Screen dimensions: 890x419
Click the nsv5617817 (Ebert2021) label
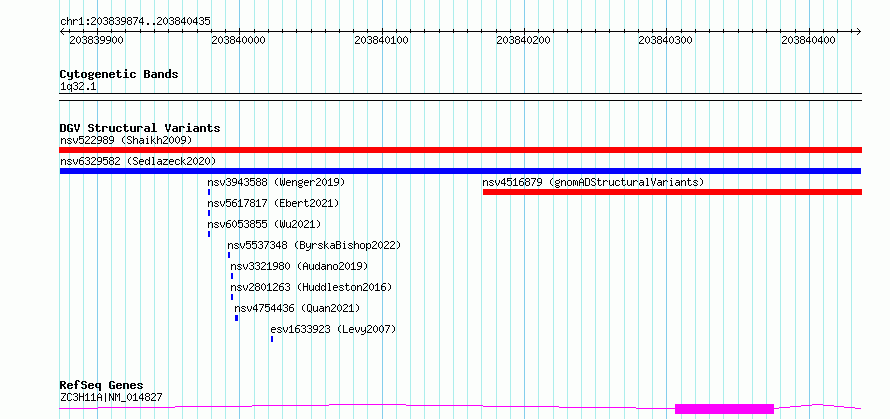point(273,203)
